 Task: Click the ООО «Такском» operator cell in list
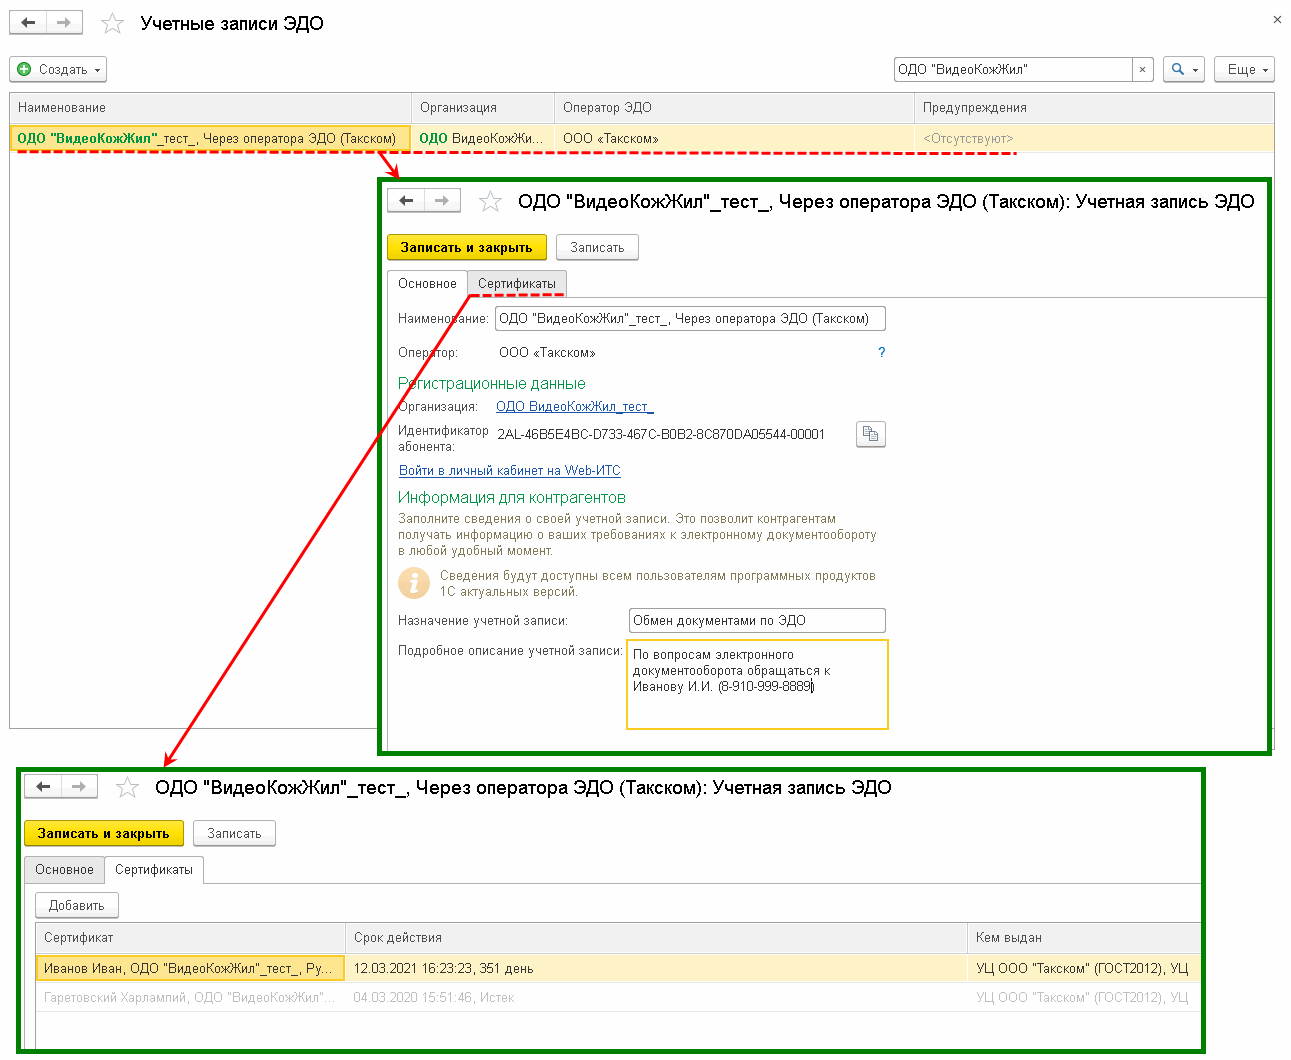click(x=734, y=138)
